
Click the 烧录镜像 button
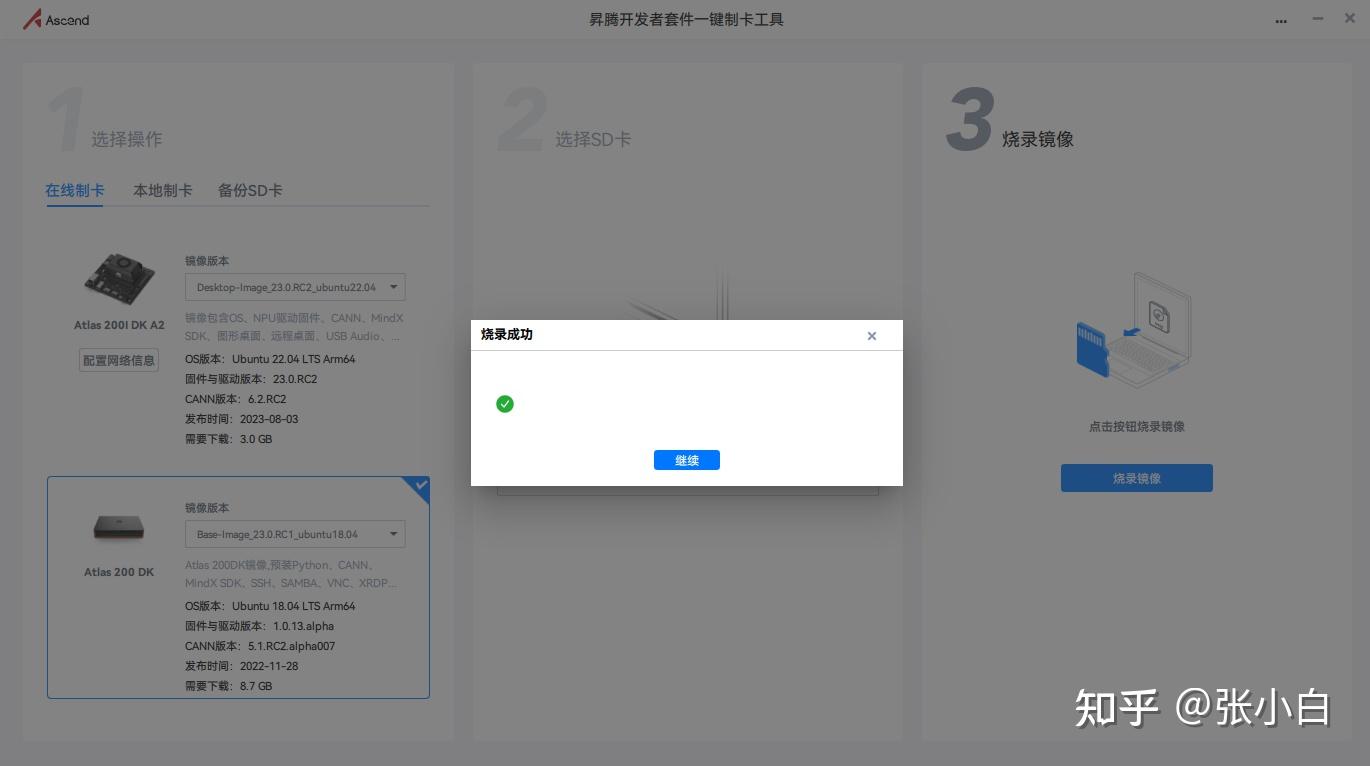1137,478
